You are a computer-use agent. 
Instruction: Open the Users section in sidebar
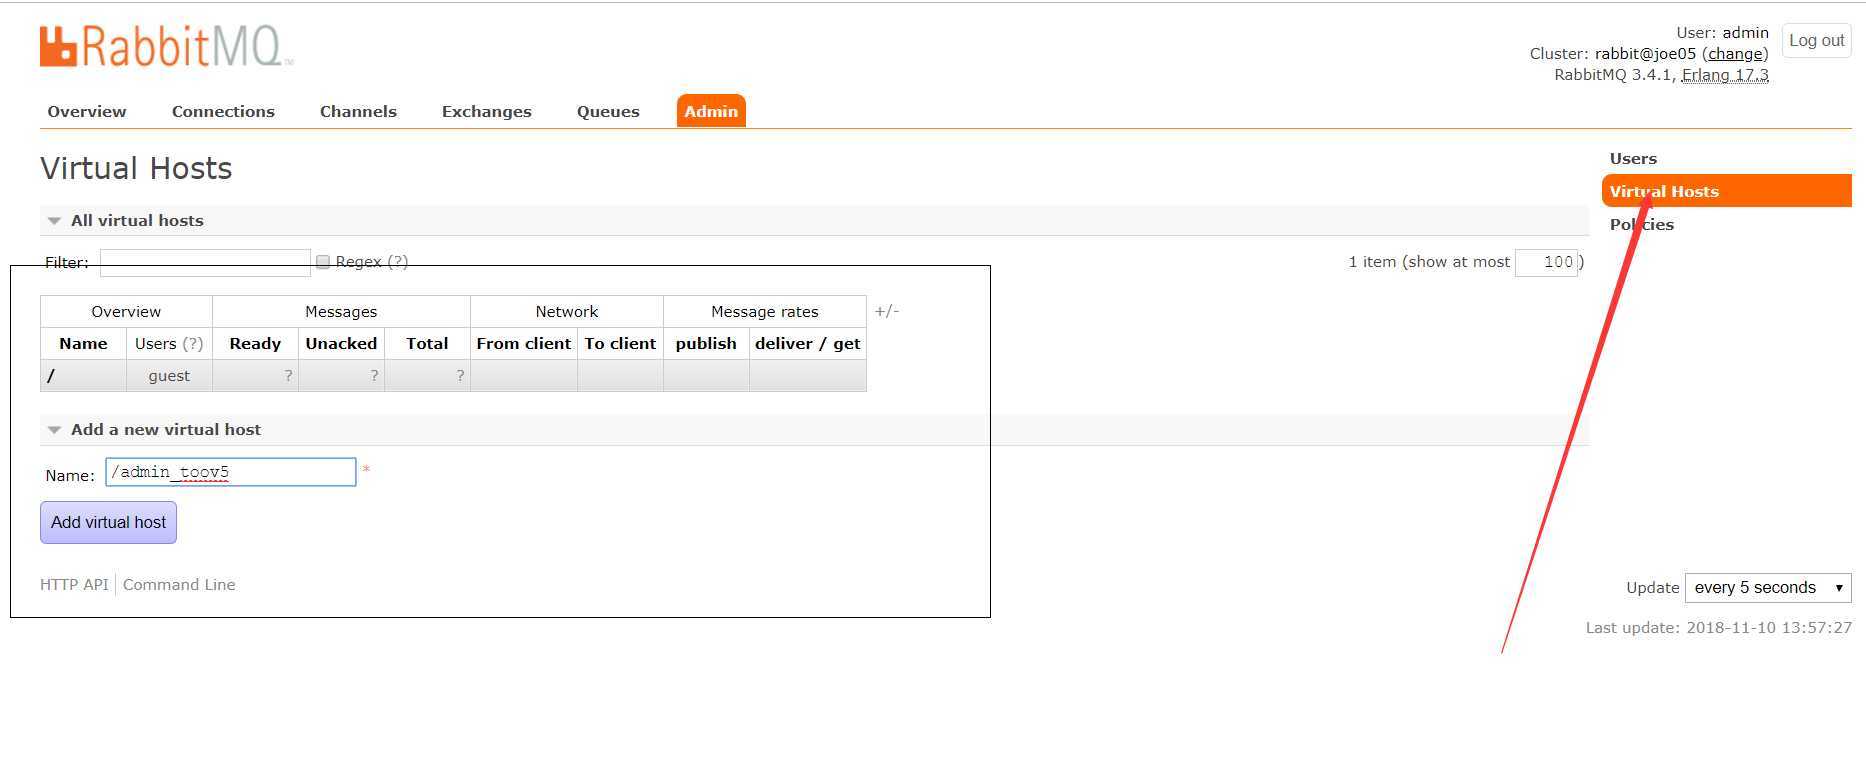coord(1633,158)
